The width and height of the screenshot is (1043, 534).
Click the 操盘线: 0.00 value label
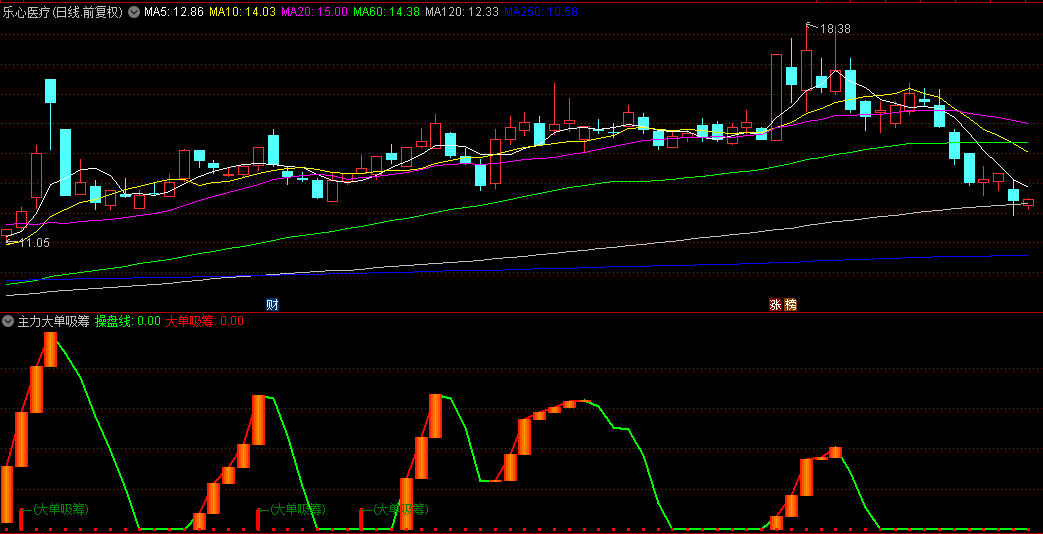click(x=128, y=321)
